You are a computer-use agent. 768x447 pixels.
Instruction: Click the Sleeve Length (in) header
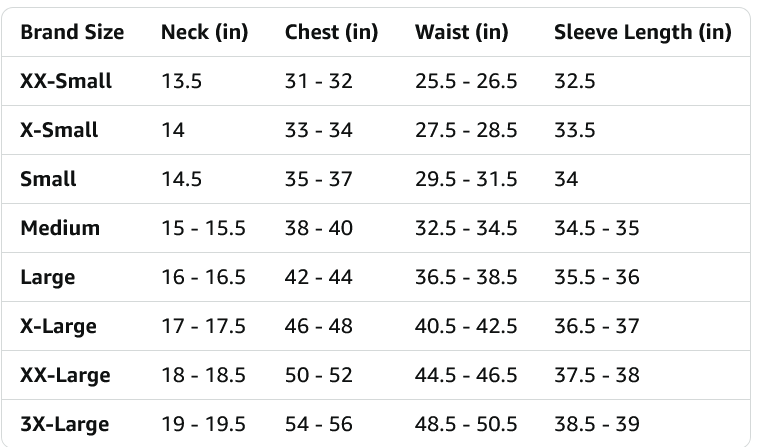coord(642,32)
